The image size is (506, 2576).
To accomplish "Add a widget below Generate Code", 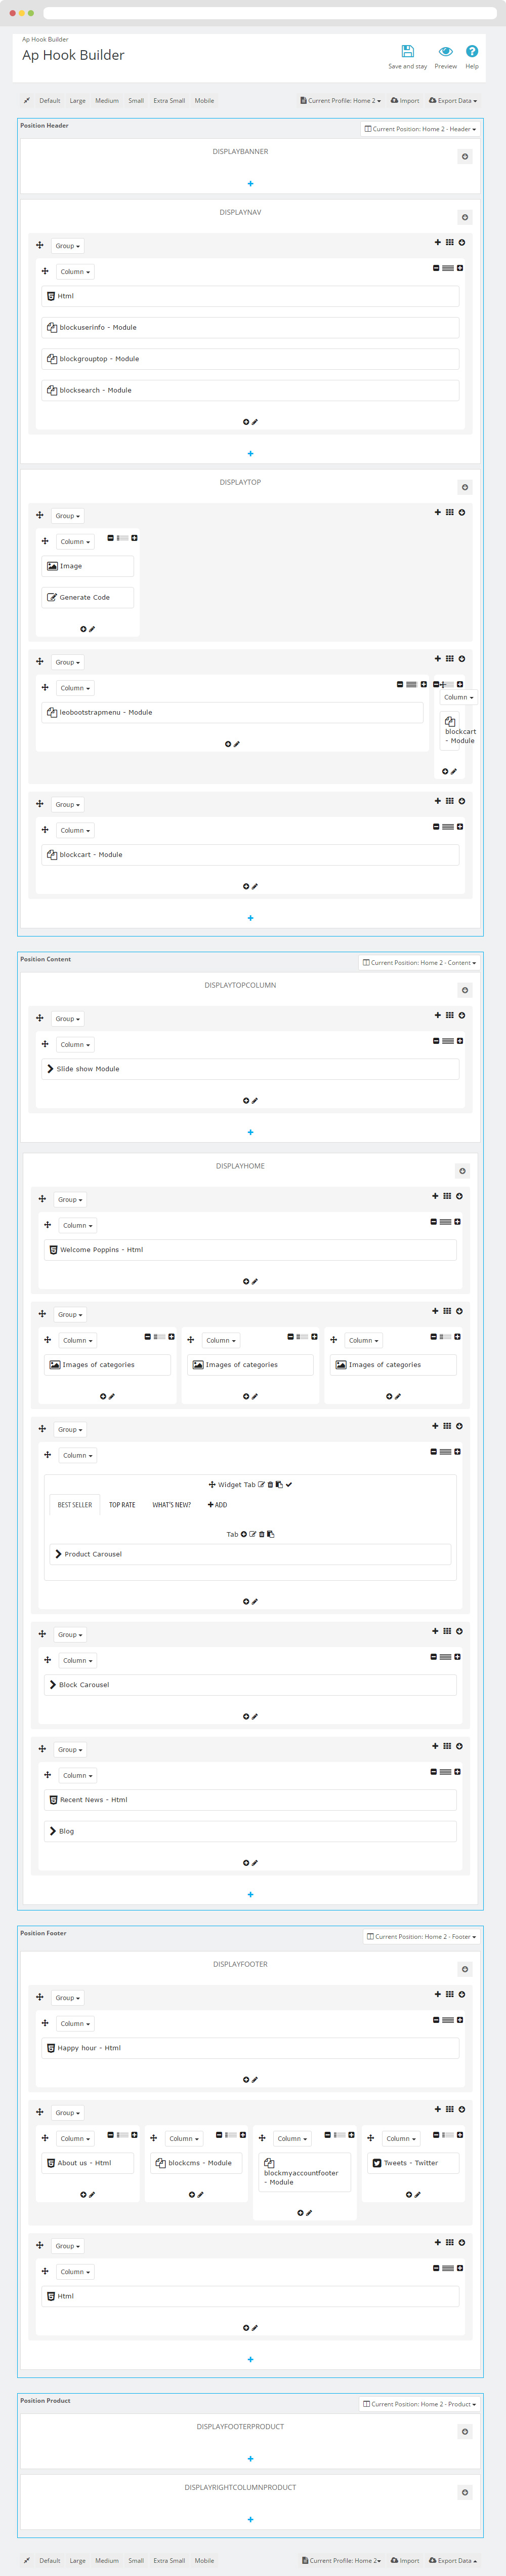I will (83, 629).
